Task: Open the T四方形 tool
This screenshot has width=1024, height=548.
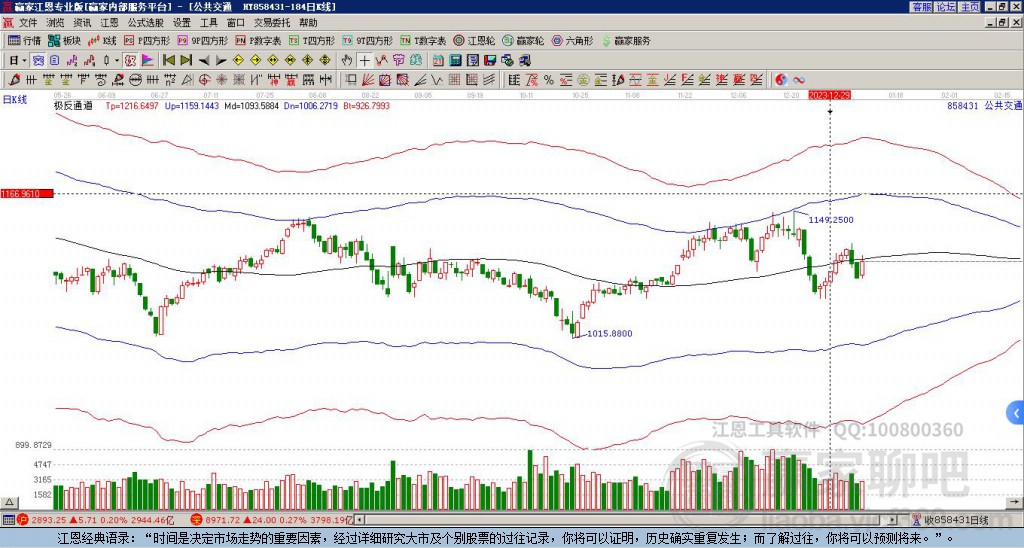Action: [312, 40]
